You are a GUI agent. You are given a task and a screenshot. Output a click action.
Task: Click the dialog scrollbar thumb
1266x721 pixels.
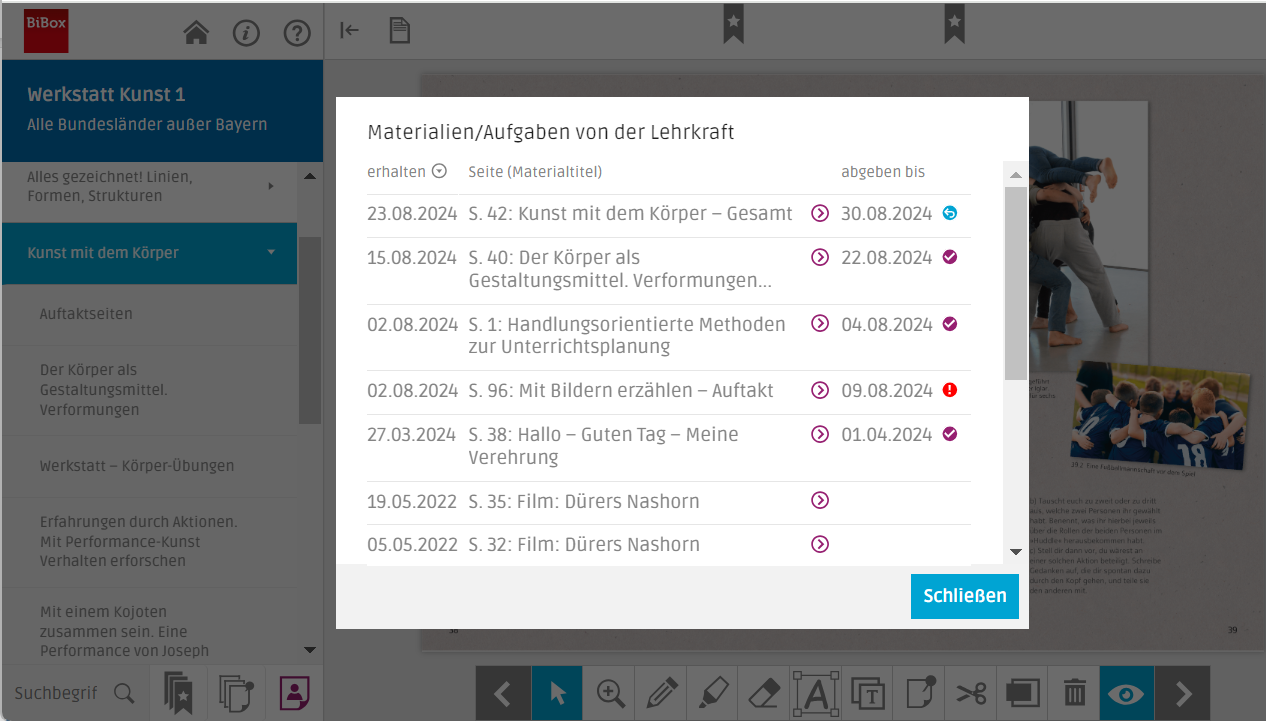[x=1016, y=283]
